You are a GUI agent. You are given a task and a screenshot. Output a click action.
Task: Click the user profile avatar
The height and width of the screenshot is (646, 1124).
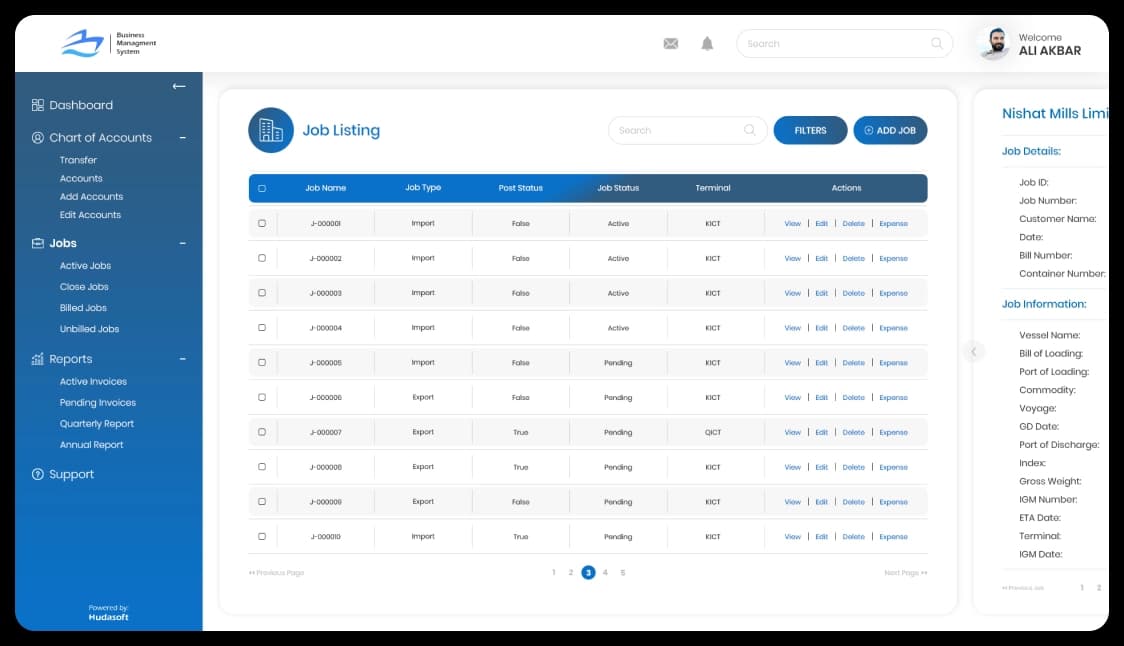coord(992,44)
